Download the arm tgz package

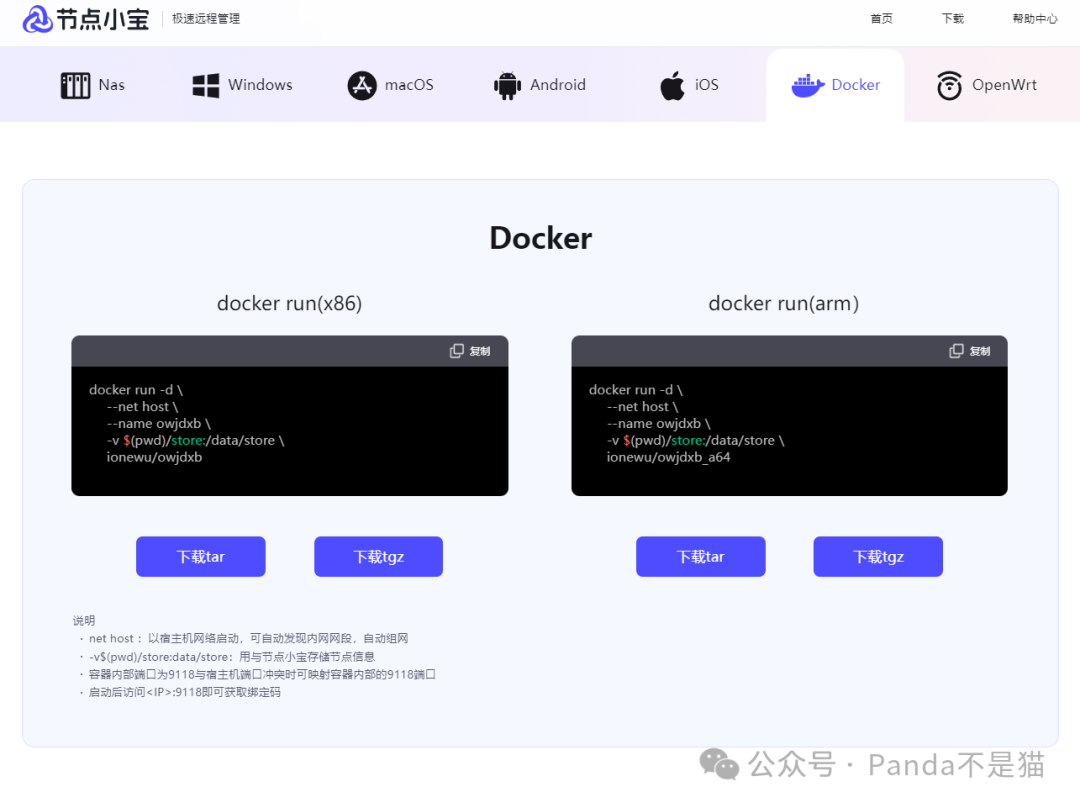click(x=878, y=557)
